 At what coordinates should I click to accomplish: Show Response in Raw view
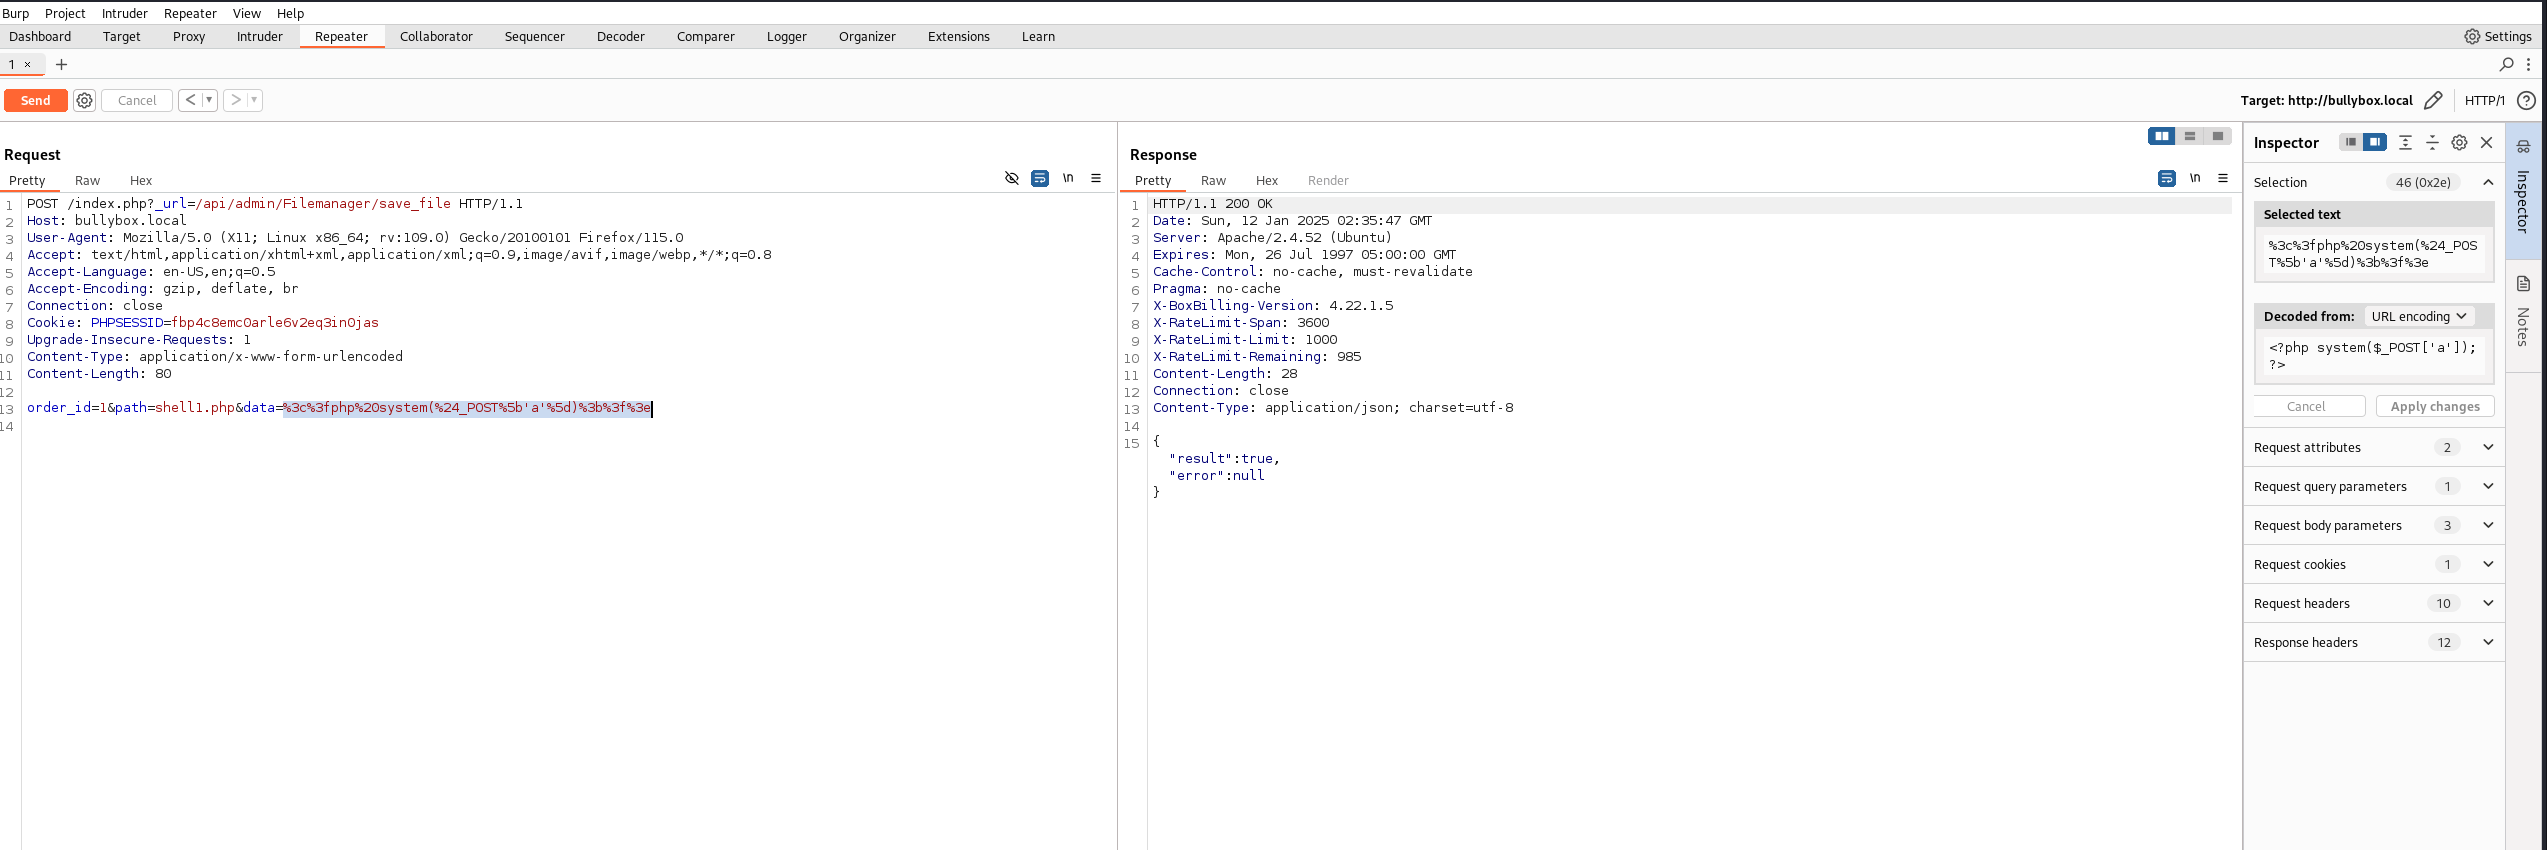click(1213, 180)
